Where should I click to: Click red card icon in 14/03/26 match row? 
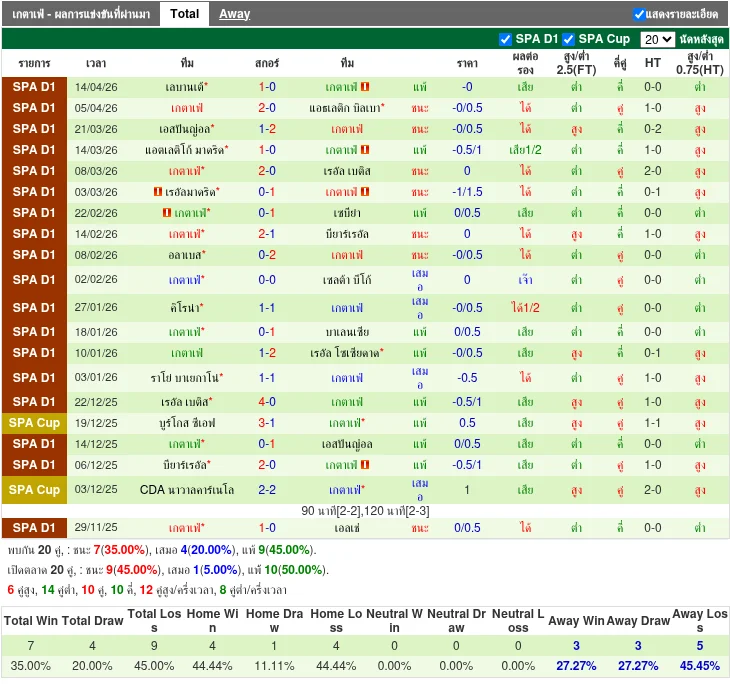point(365,150)
